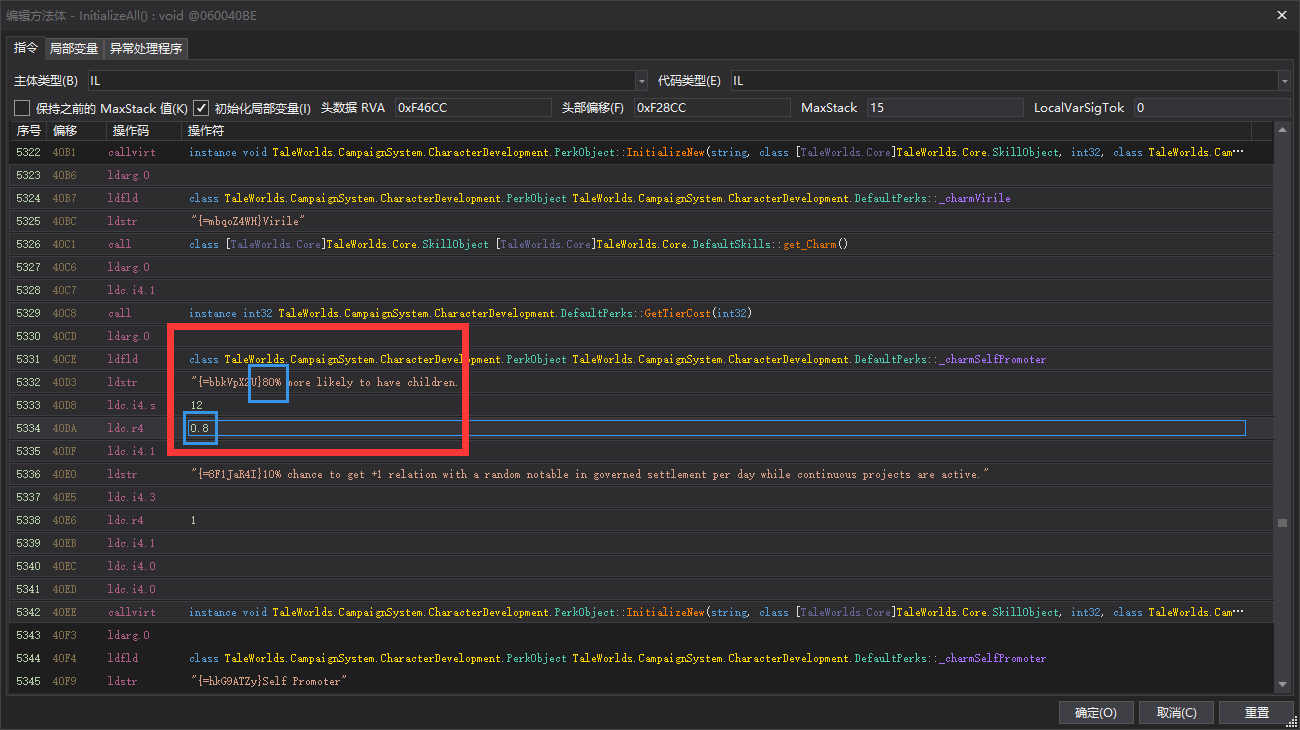The height and width of the screenshot is (730, 1300).
Task: Open the 异常处理程序 tab
Action: click(145, 48)
